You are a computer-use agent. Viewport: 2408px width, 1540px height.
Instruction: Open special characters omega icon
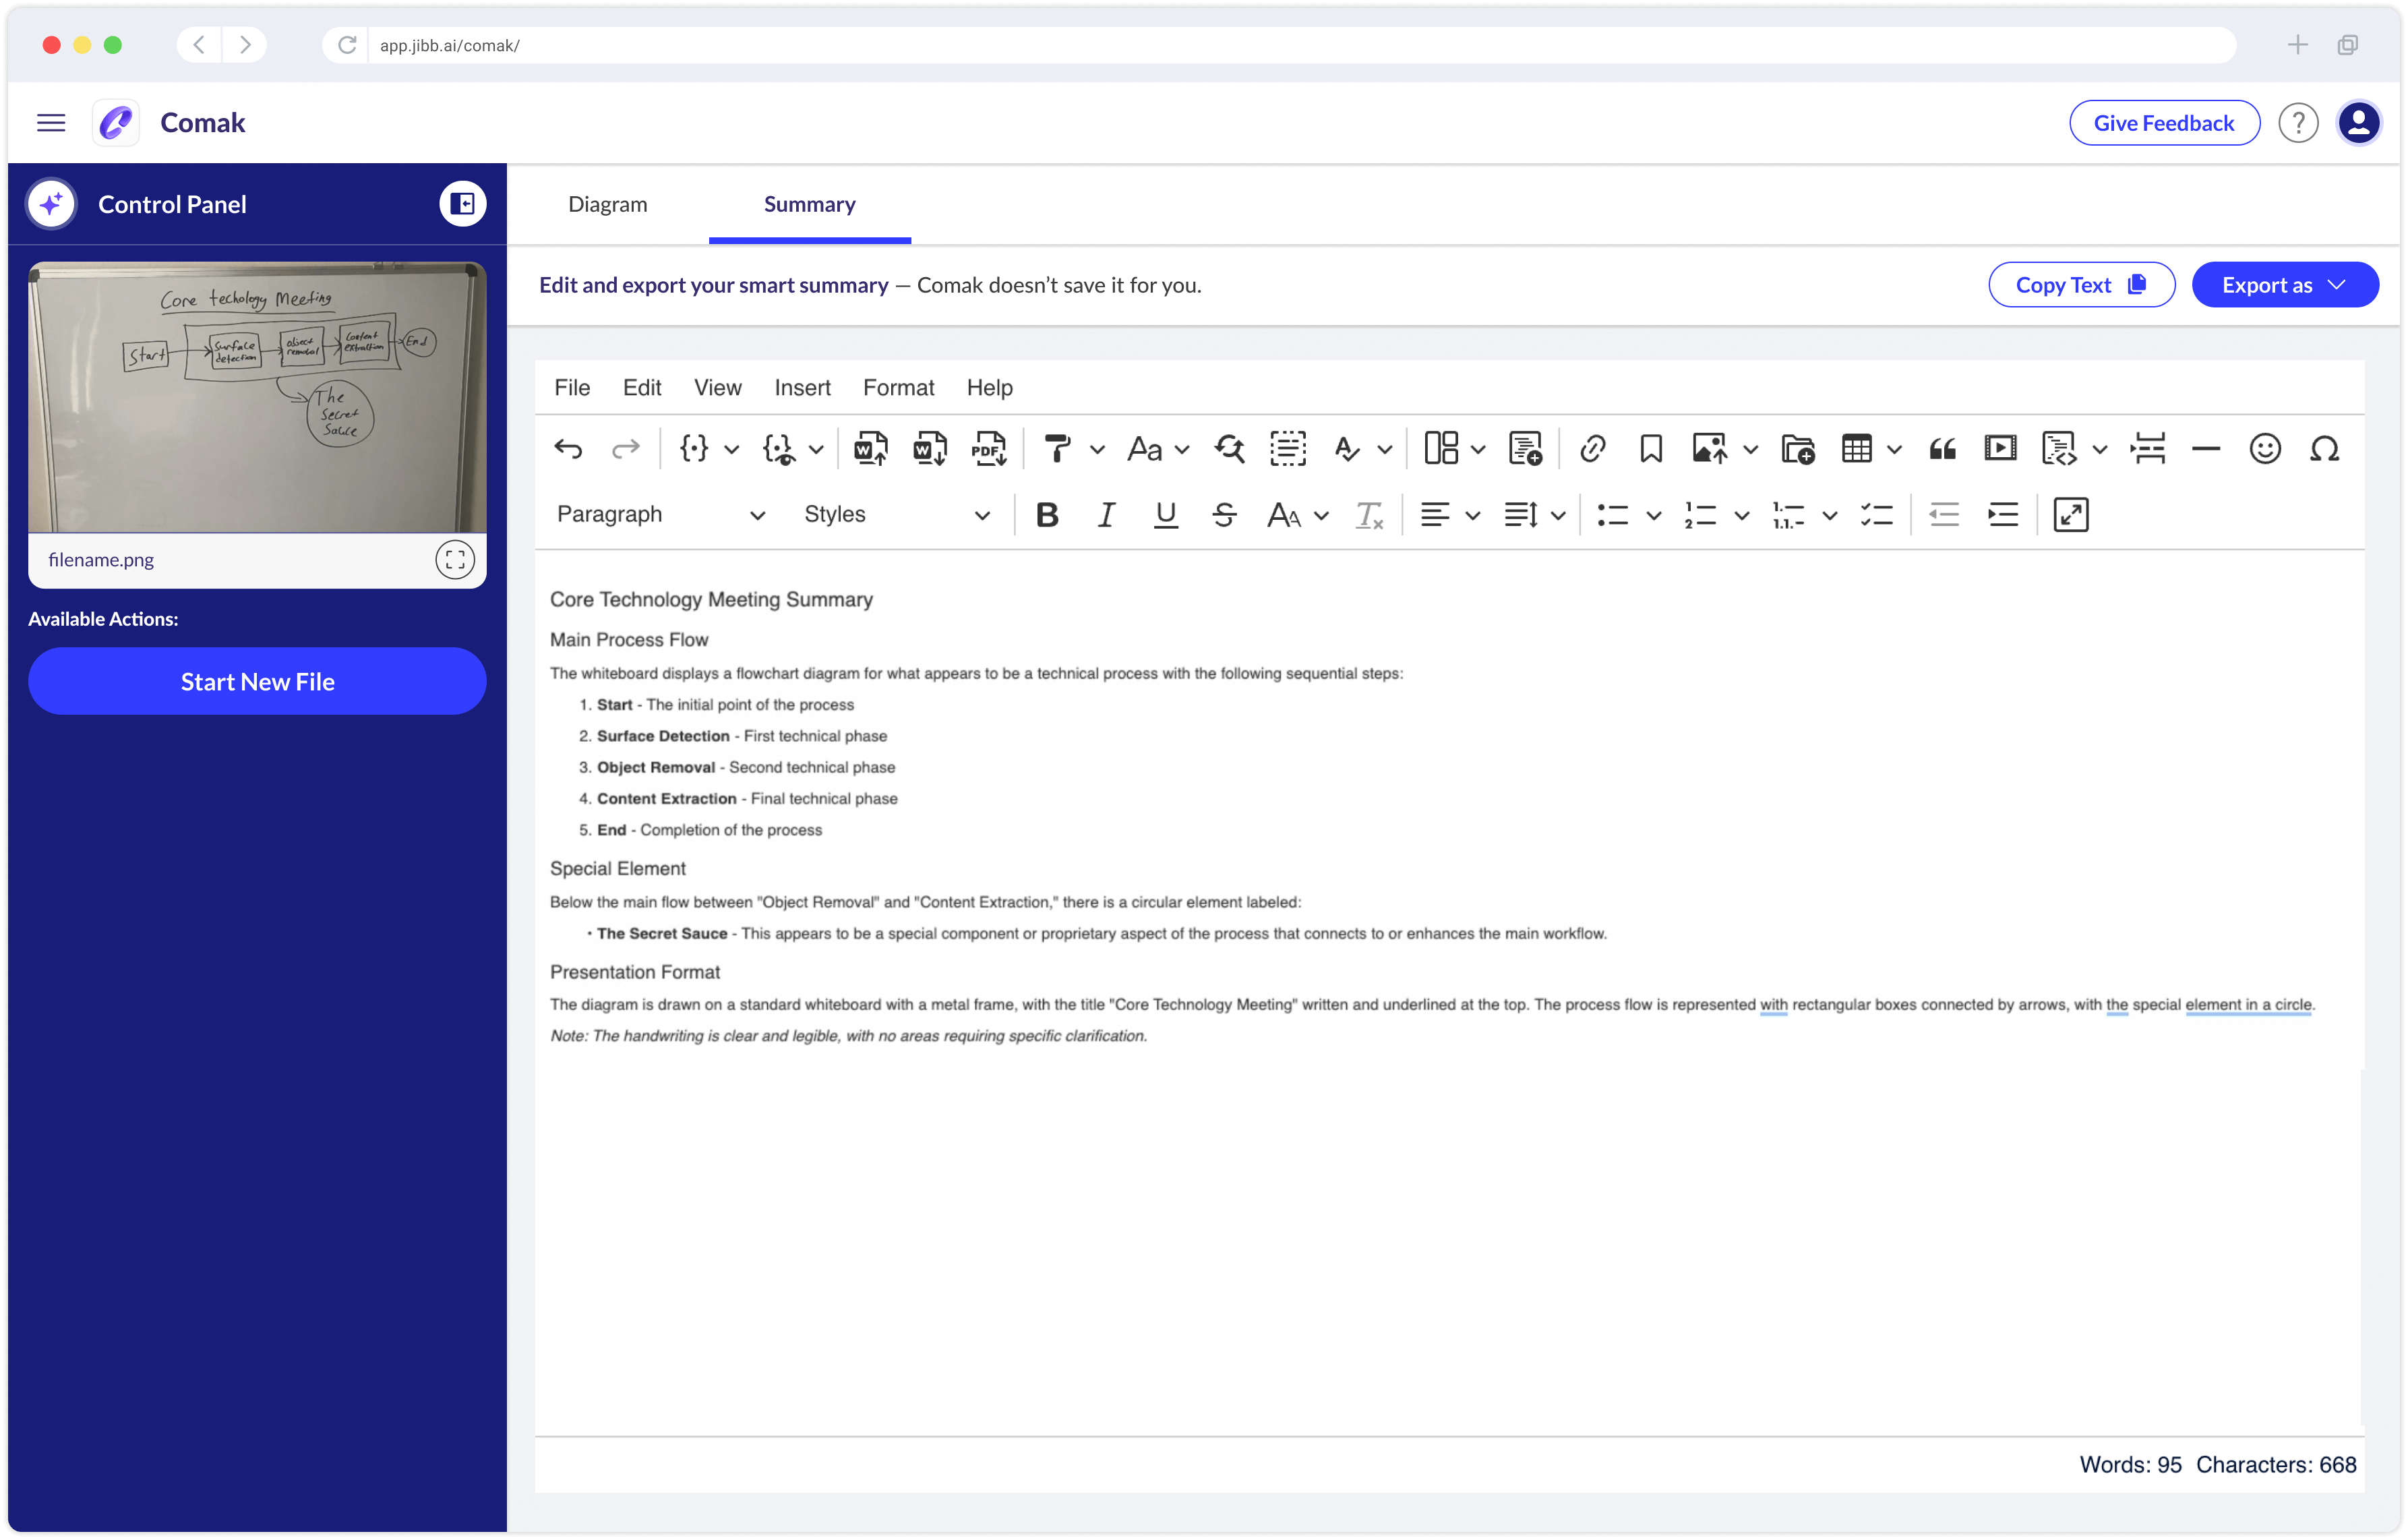pyautogui.click(x=2323, y=449)
